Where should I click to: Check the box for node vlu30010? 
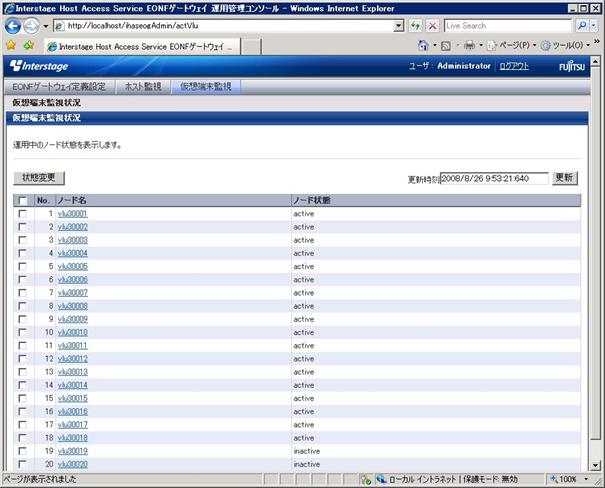point(22,332)
